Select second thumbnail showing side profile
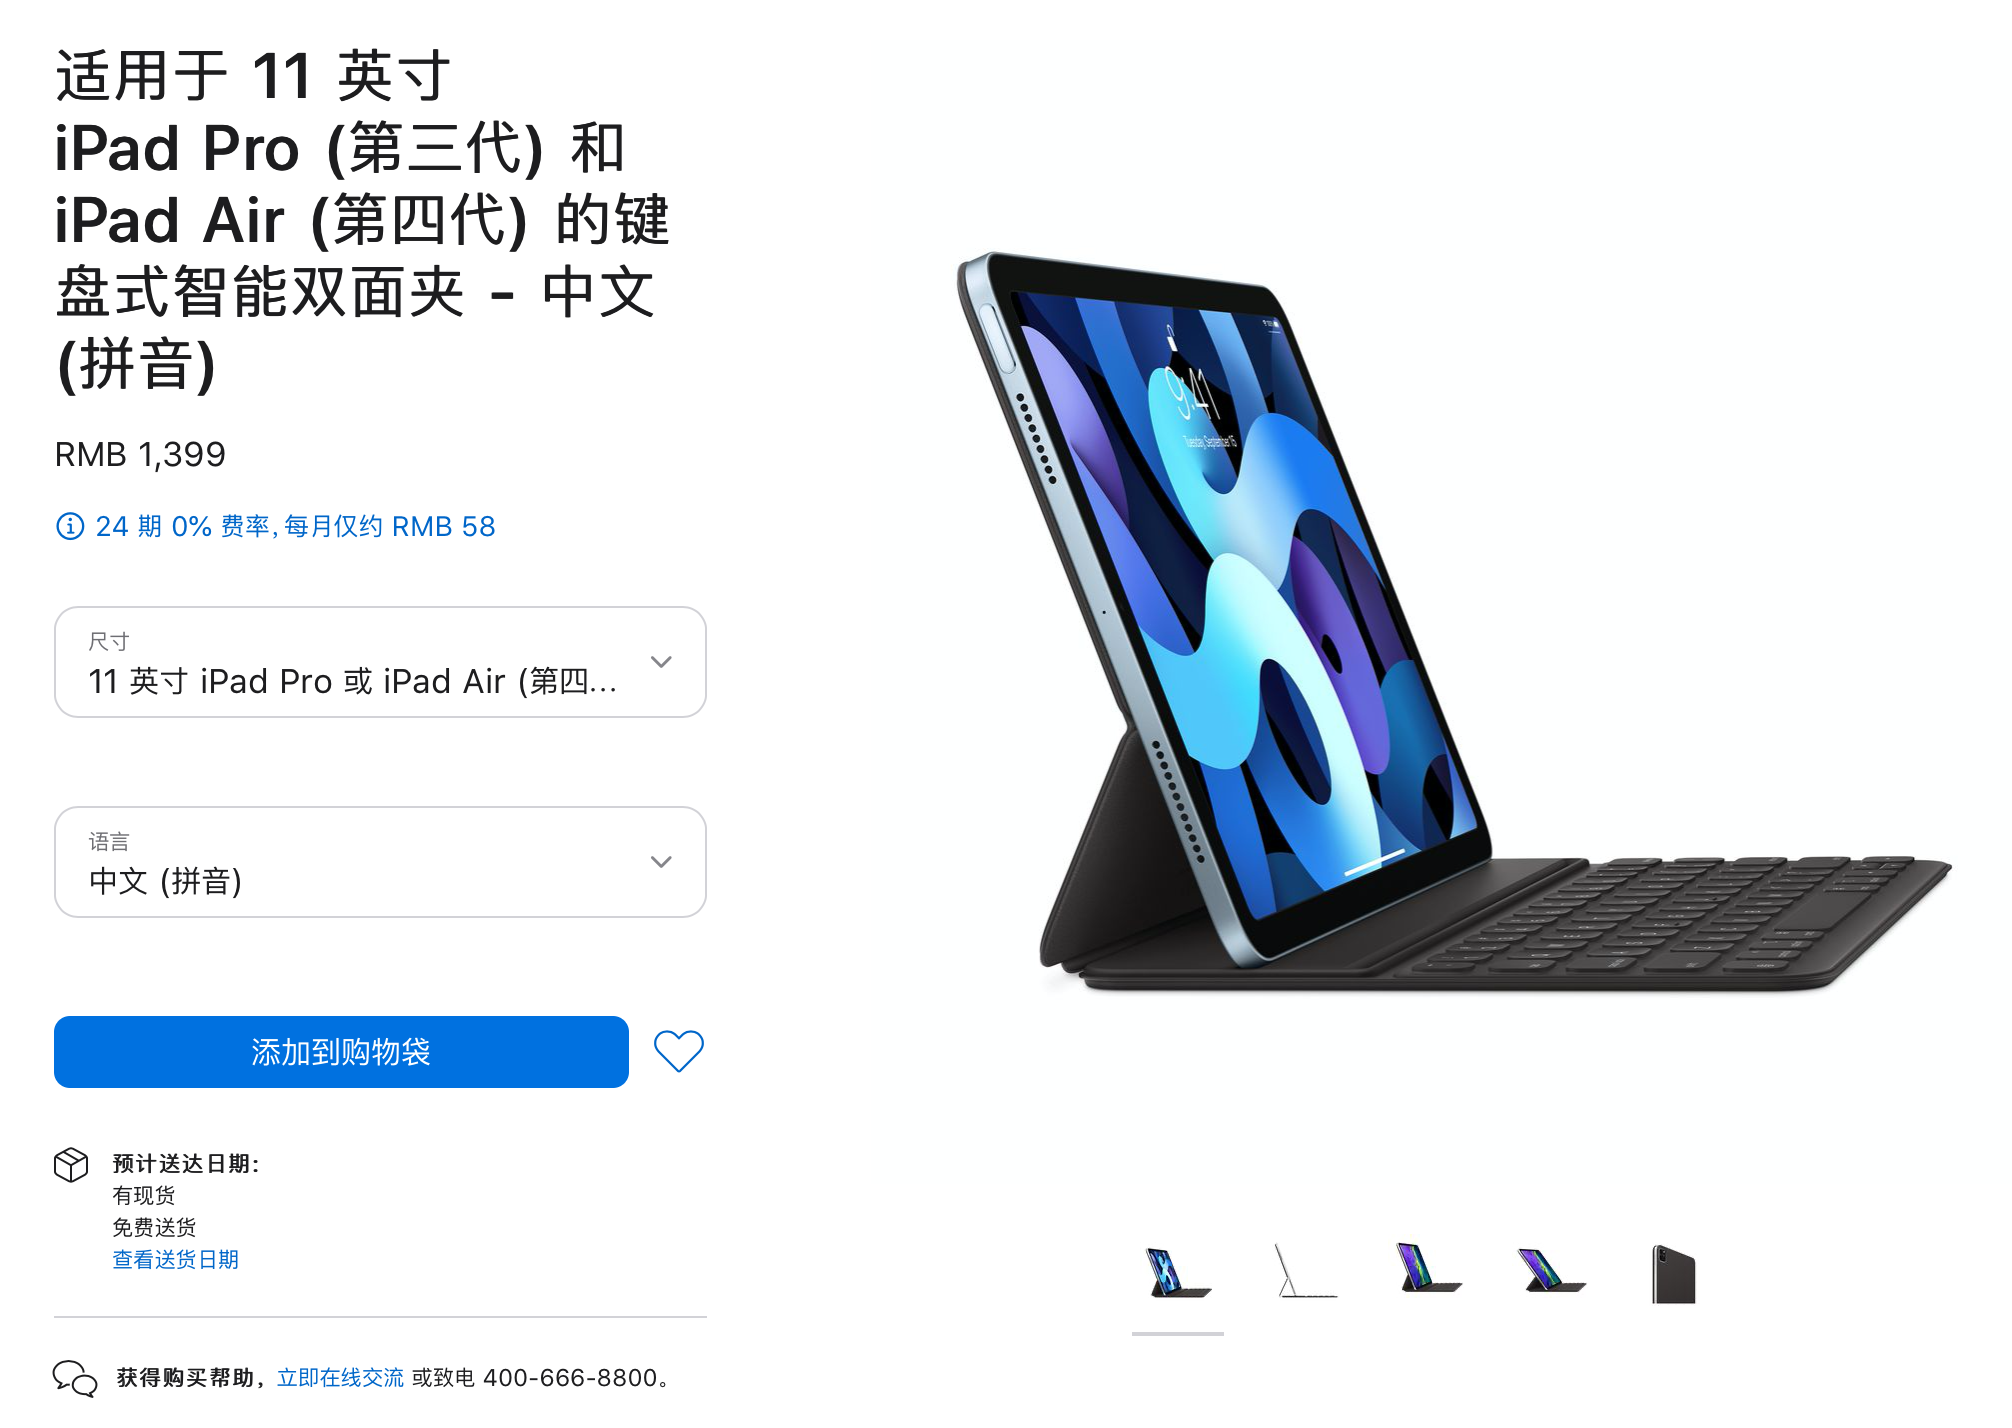 1304,1273
